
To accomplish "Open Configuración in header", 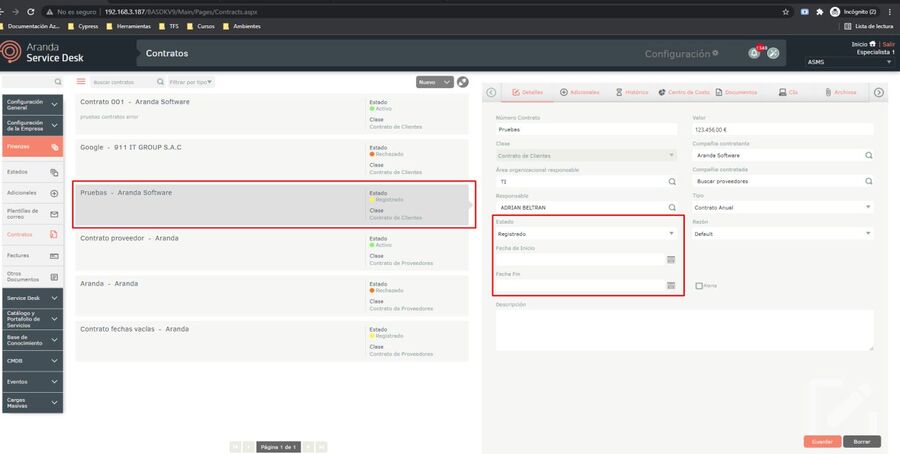I will [x=681, y=53].
